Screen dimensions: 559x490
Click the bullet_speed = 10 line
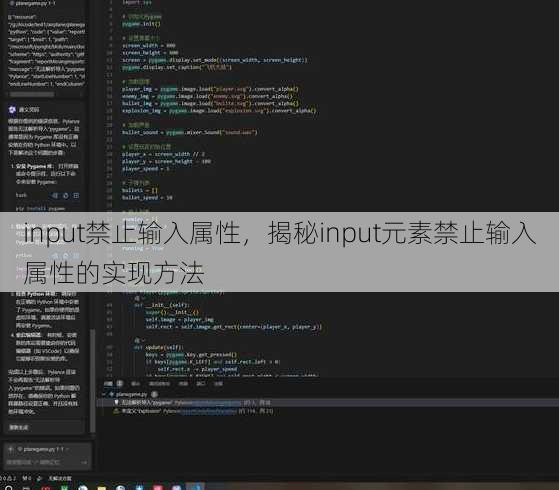(147, 198)
